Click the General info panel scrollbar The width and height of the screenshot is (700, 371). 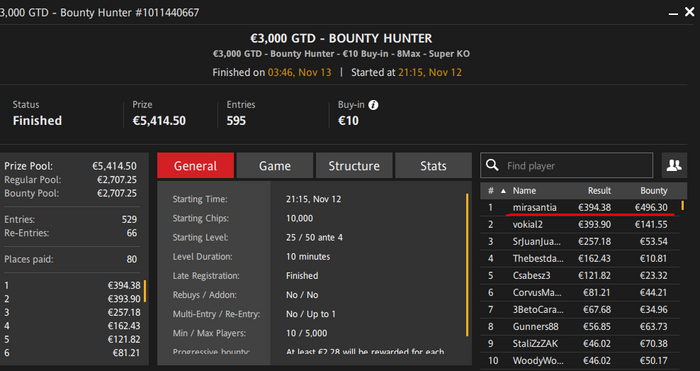point(467,265)
